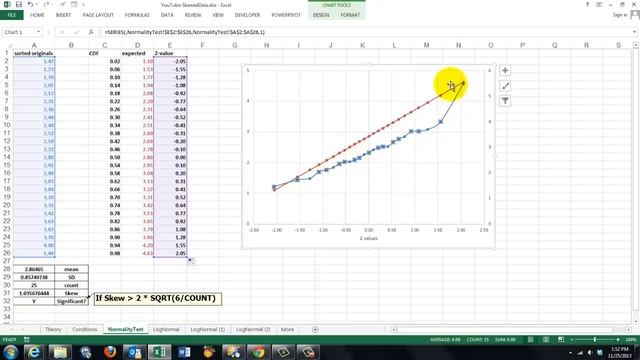Click the zoom out minus icon
640x360 pixels.
tap(572, 340)
